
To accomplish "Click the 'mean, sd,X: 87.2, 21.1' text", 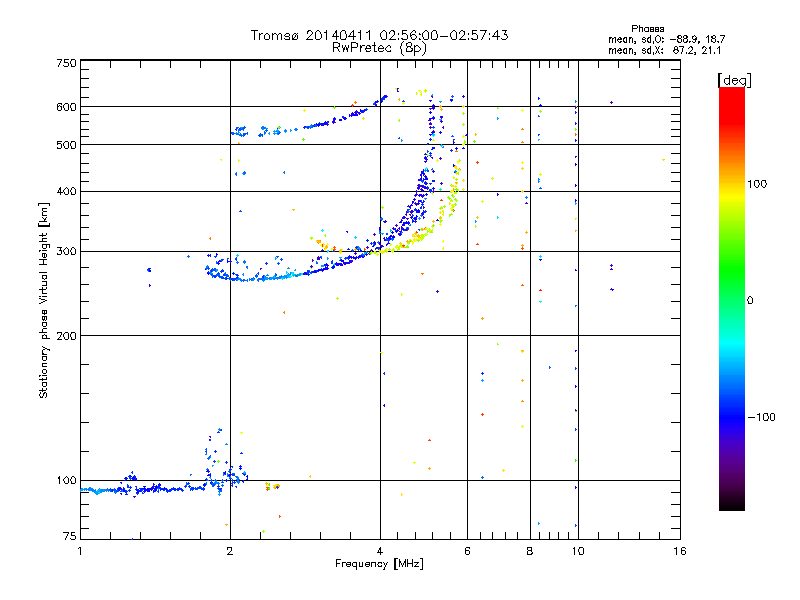I will coord(665,50).
